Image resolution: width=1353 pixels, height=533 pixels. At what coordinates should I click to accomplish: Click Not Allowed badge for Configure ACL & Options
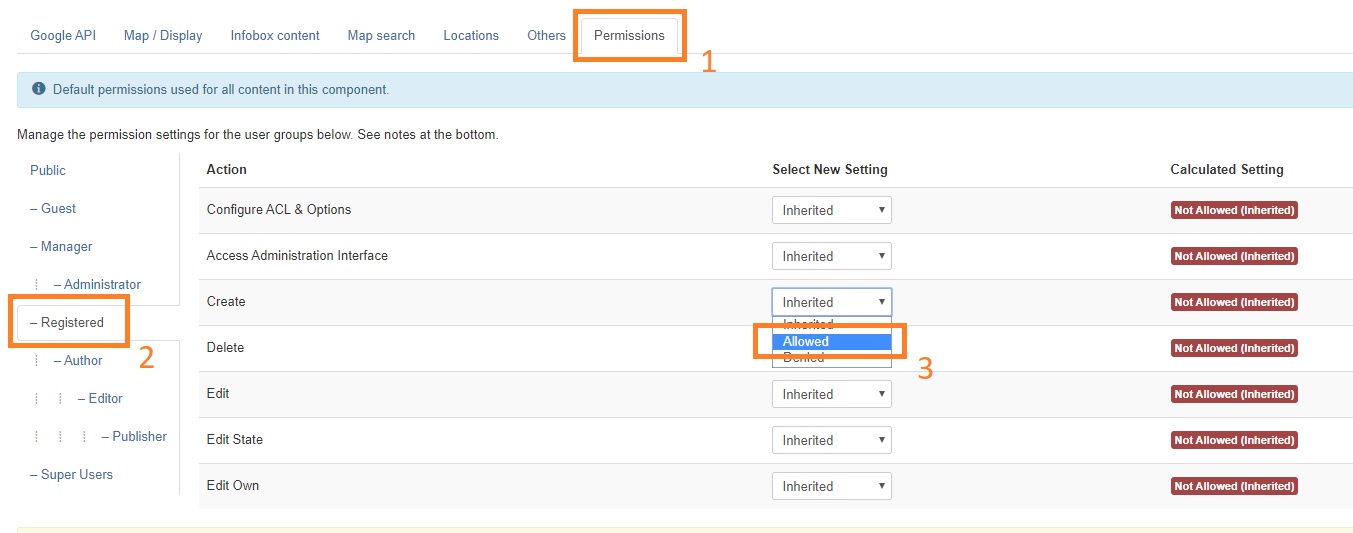[1234, 210]
